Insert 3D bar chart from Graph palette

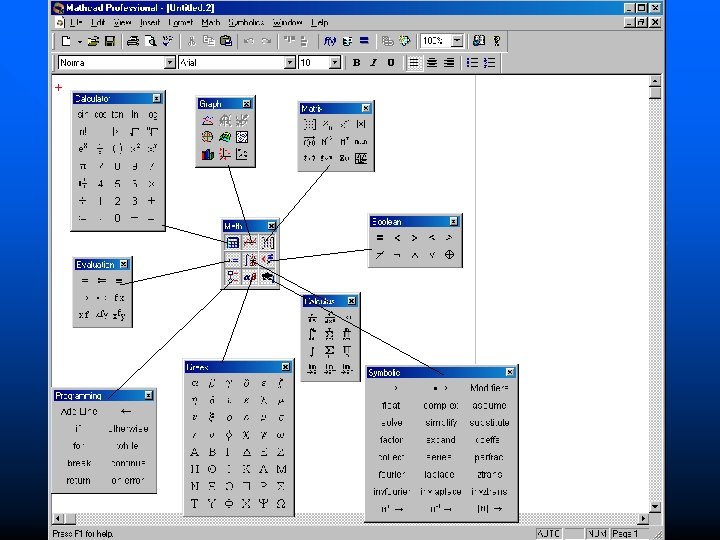click(208, 155)
